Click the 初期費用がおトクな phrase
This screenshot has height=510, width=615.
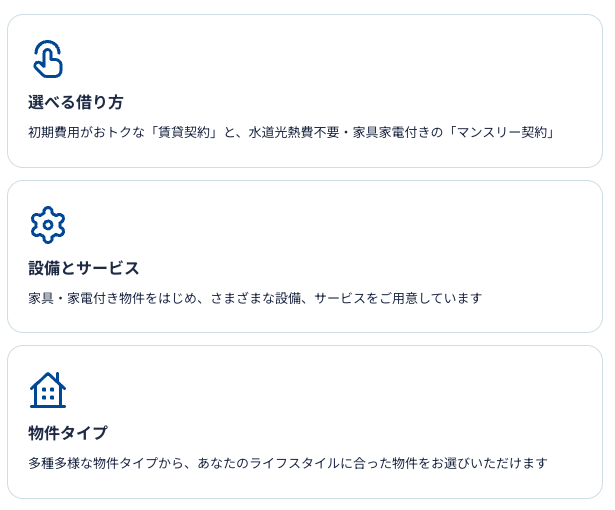(87, 133)
